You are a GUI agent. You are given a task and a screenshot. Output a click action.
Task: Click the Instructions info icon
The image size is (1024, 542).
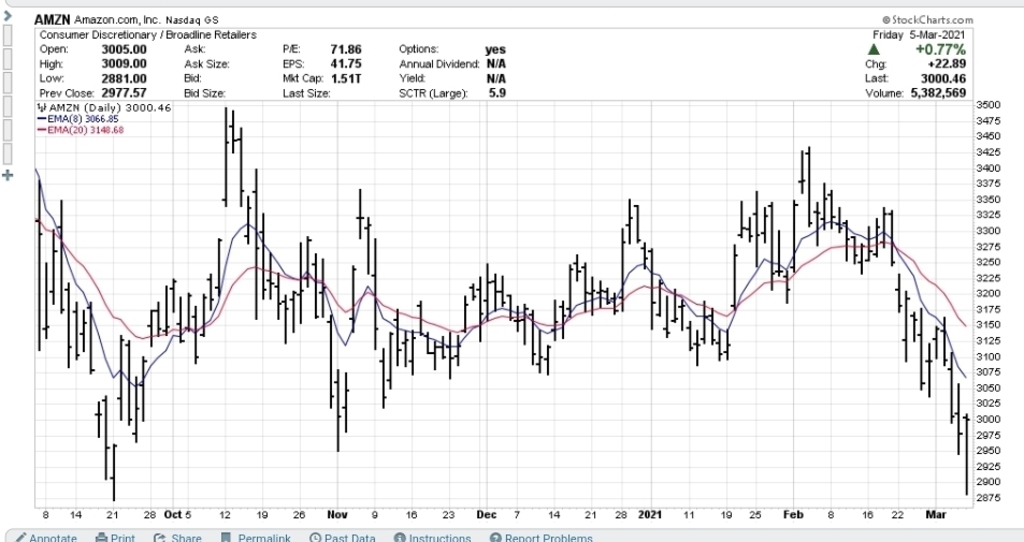(399, 537)
